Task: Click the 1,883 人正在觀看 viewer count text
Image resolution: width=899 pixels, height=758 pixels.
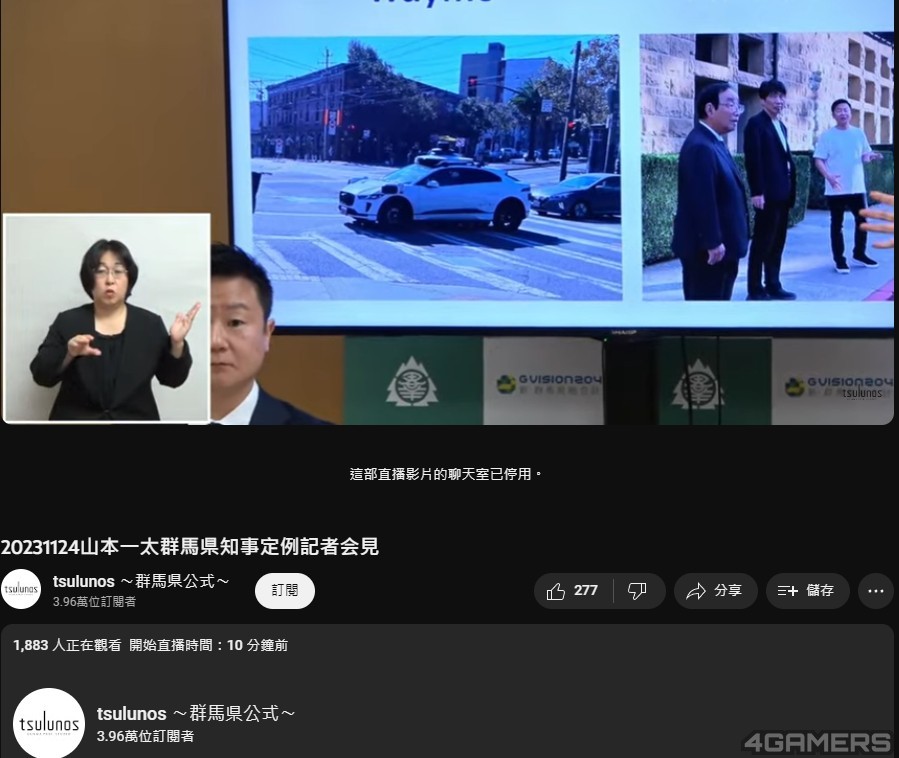Action: click(67, 646)
